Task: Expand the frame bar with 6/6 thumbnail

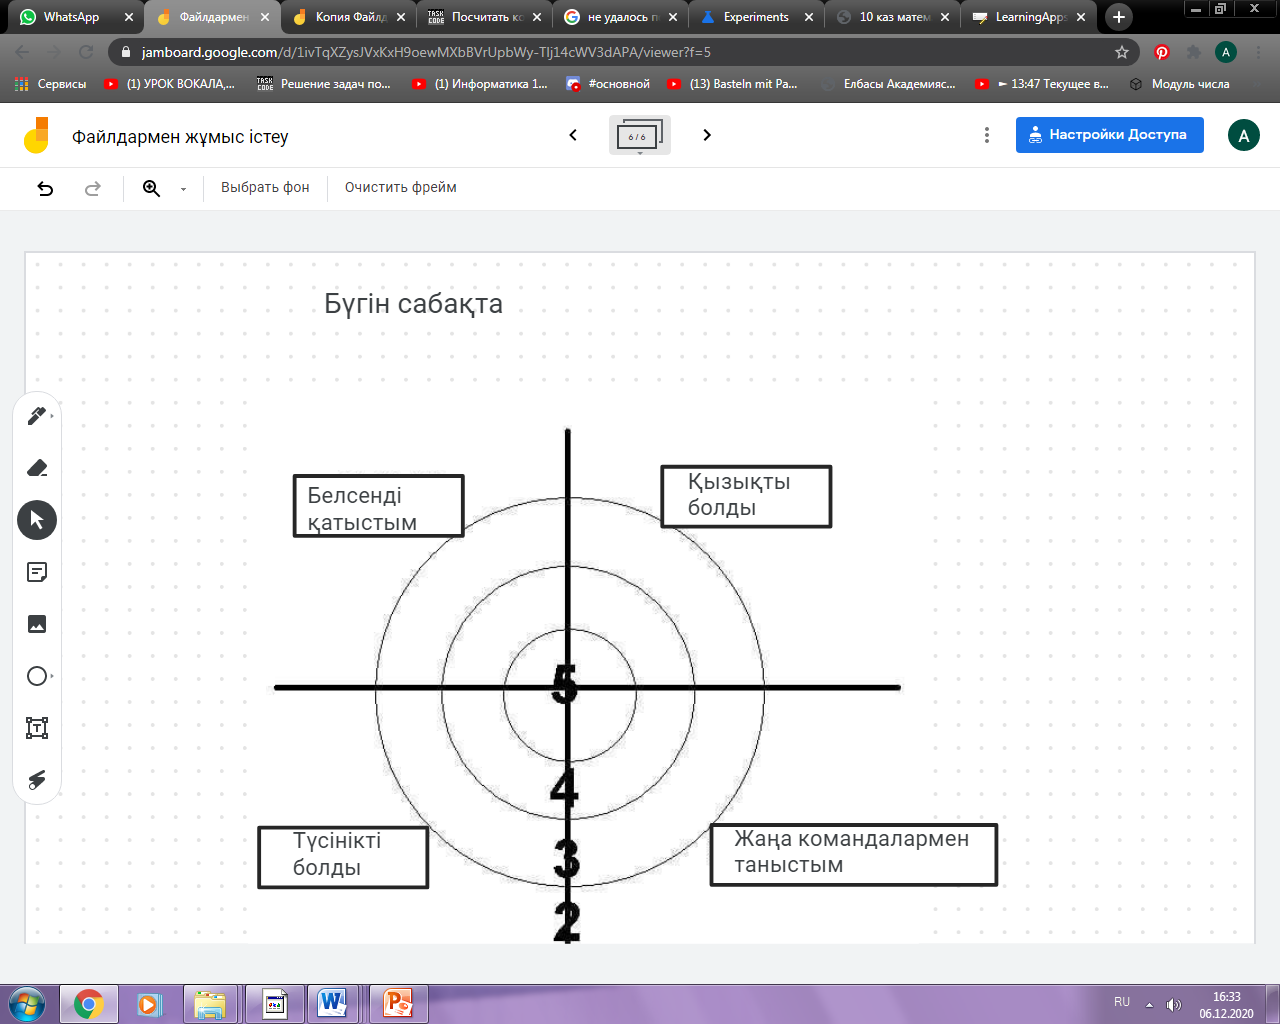Action: tap(639, 135)
